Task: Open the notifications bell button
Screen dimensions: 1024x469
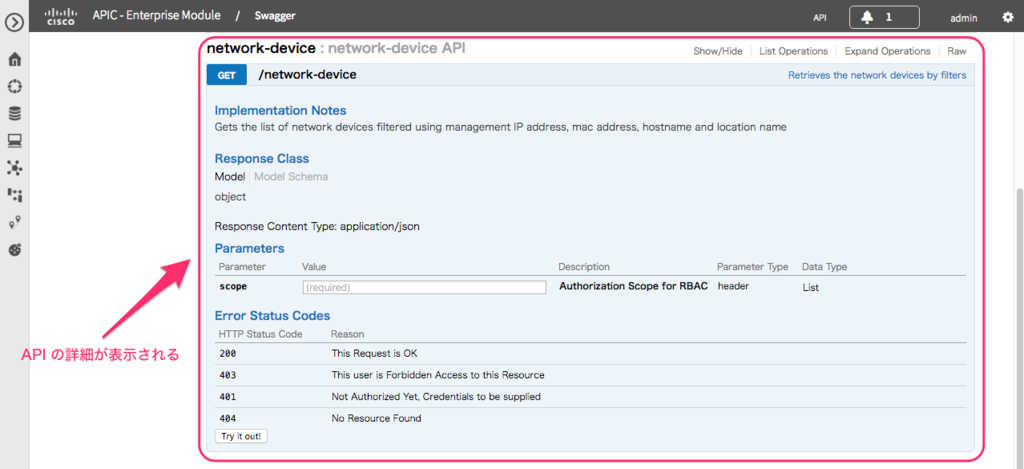Action: pos(884,18)
